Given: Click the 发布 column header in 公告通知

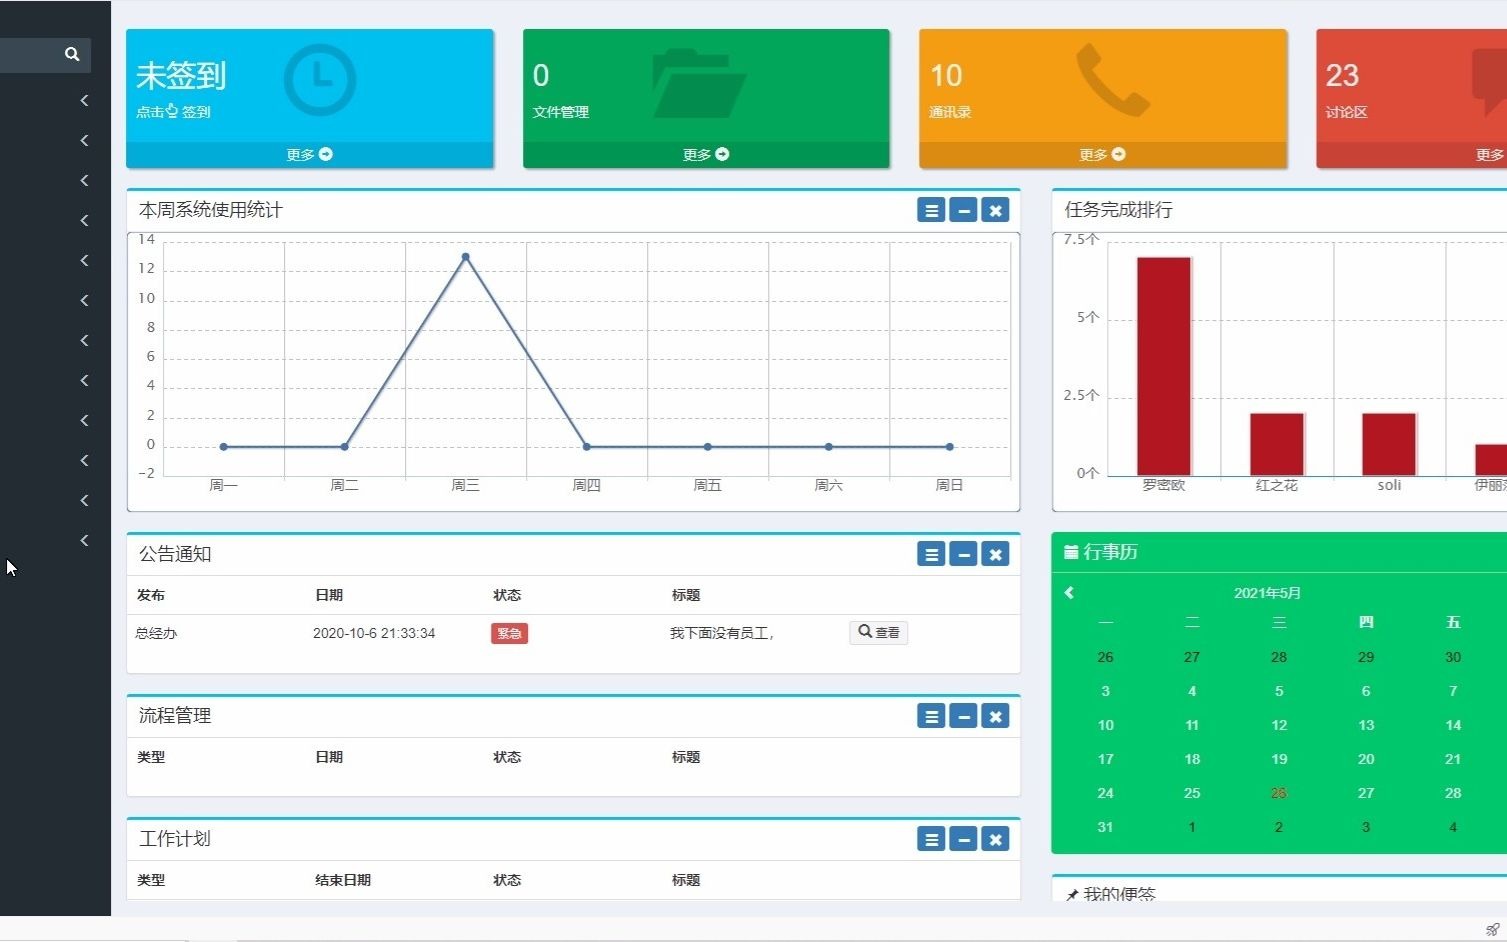Looking at the screenshot, I should point(151,595).
